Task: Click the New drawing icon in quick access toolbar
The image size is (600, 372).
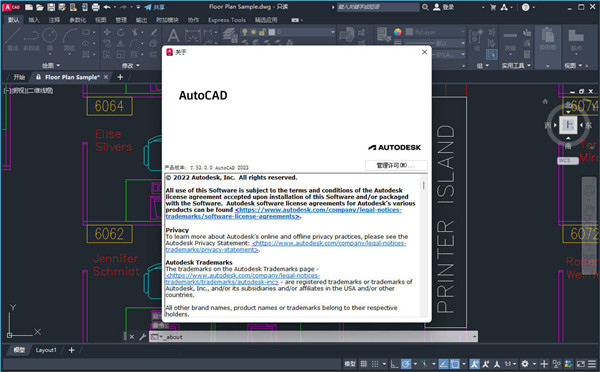Action: tap(29, 7)
